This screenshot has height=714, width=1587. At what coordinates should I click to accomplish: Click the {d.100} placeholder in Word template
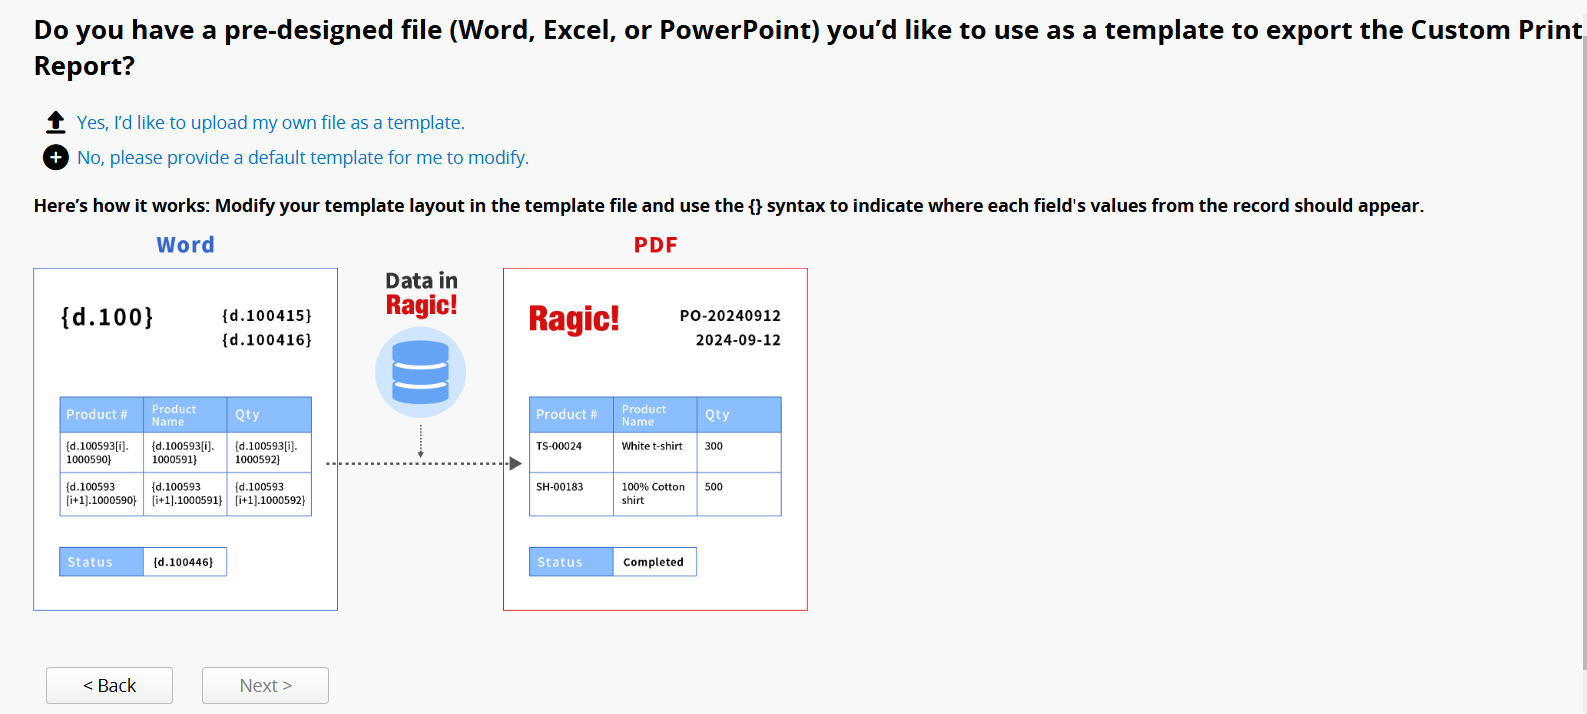(x=107, y=317)
